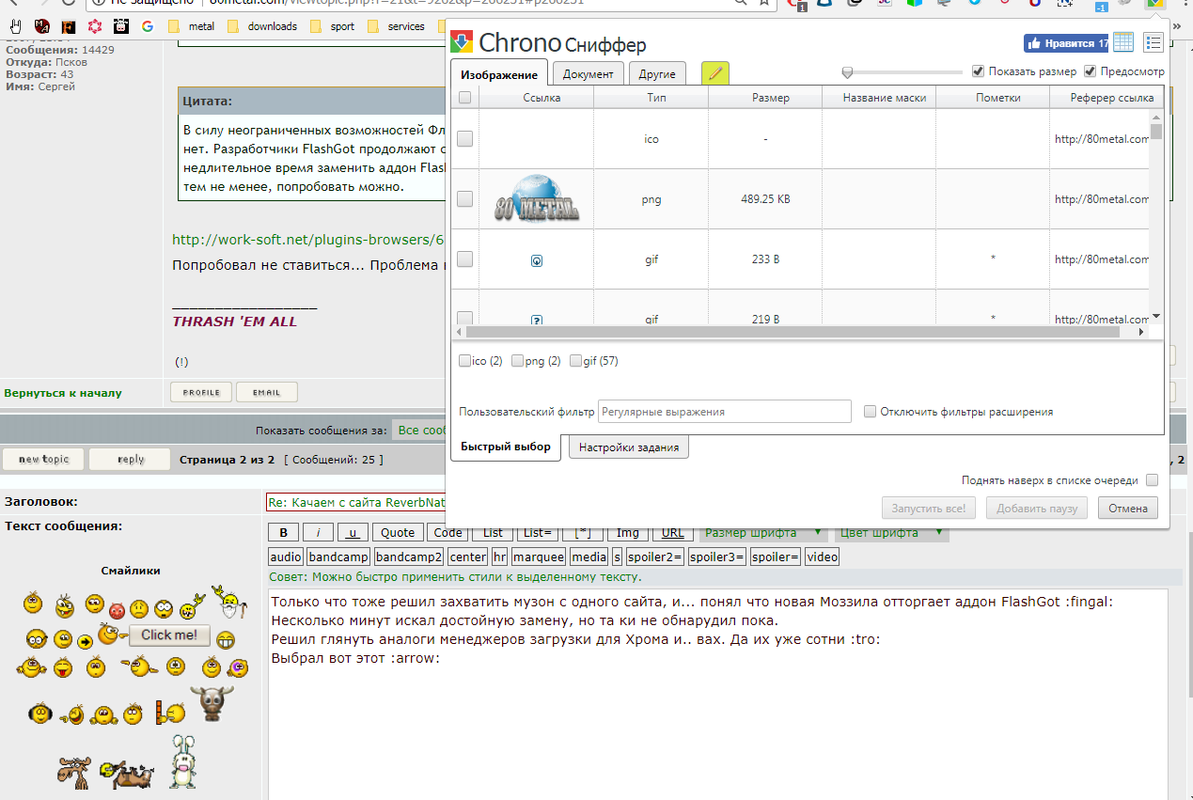Click the table's vertical scrollbar thumb
This screenshot has height=800, width=1193.
[1156, 131]
